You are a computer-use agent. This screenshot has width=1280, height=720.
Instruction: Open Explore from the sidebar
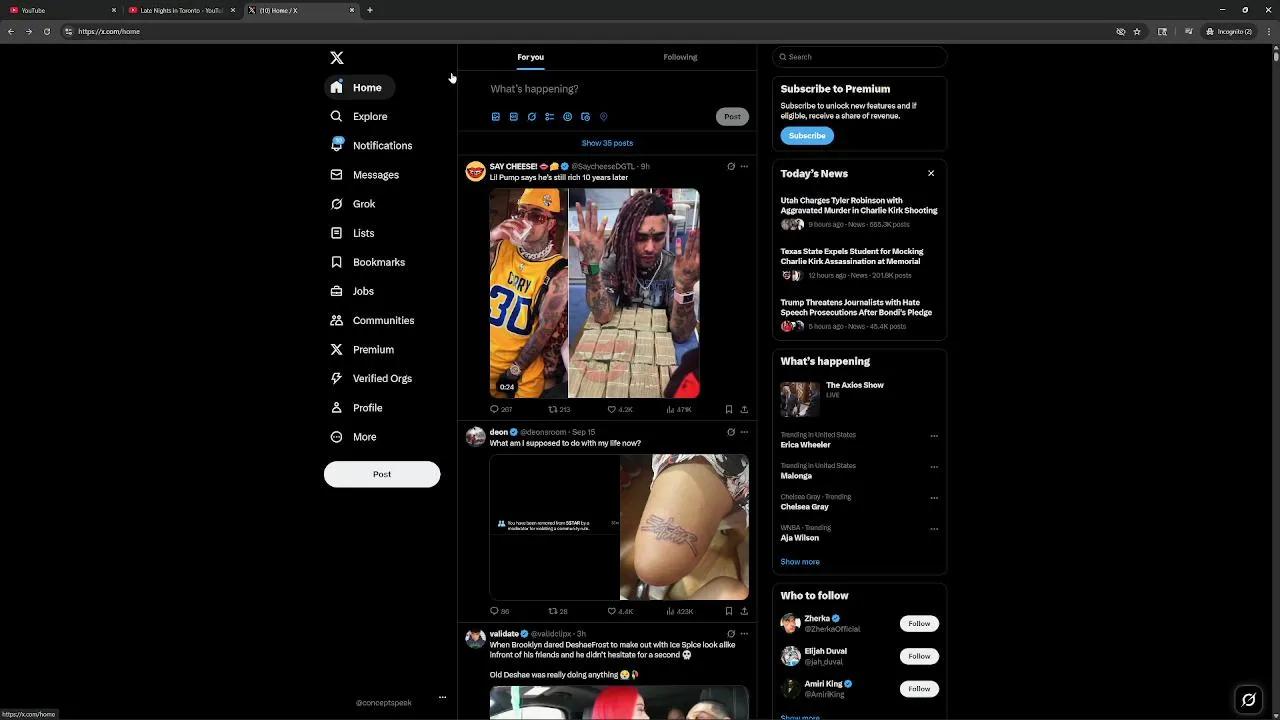click(359, 116)
